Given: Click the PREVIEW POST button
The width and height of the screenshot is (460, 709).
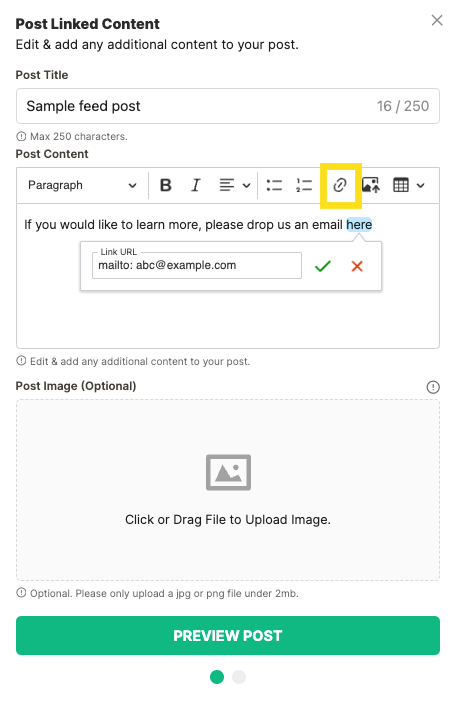Looking at the screenshot, I should 228,635.
